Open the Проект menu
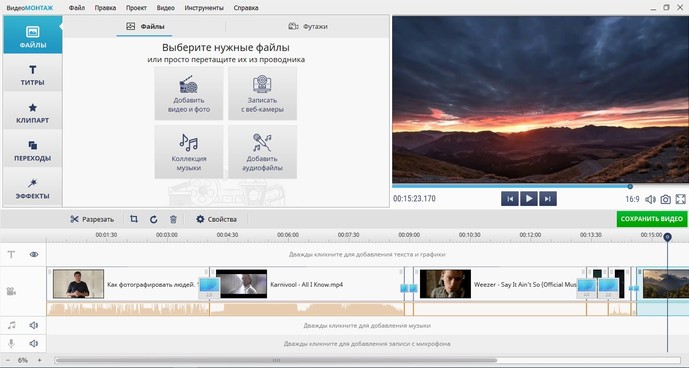Screen dimensions: 689x368 tap(136, 7)
